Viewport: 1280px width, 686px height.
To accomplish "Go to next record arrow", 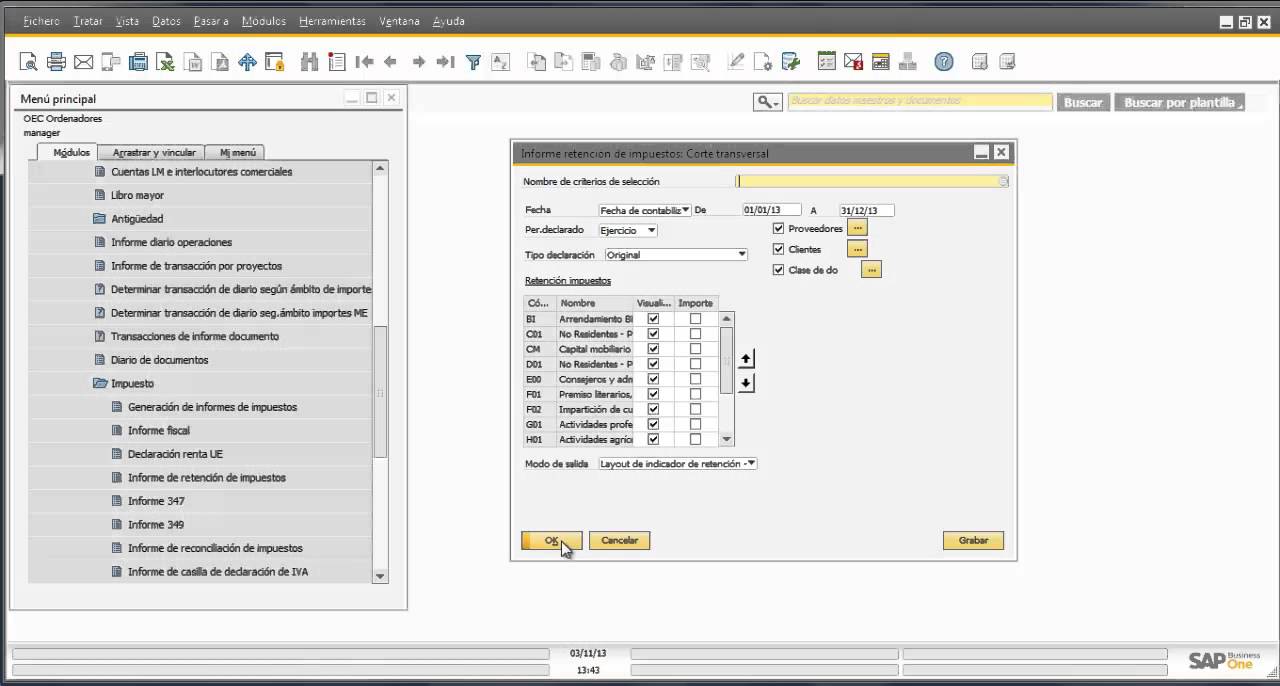I will (x=419, y=62).
